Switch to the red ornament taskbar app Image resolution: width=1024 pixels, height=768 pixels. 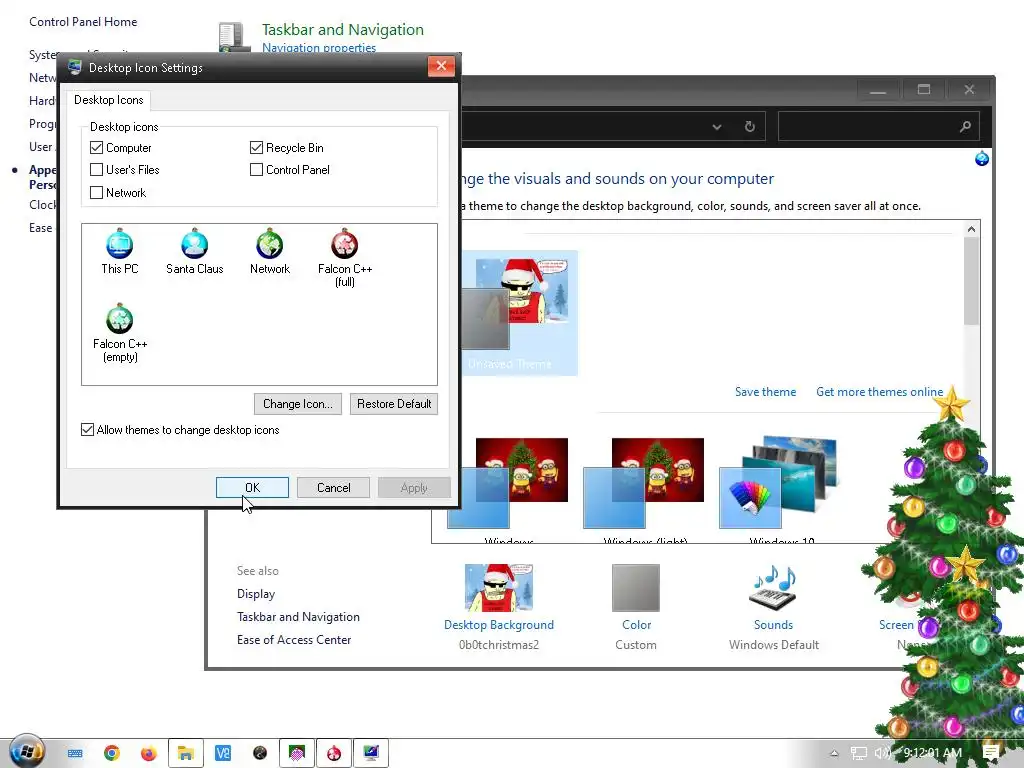click(x=334, y=753)
